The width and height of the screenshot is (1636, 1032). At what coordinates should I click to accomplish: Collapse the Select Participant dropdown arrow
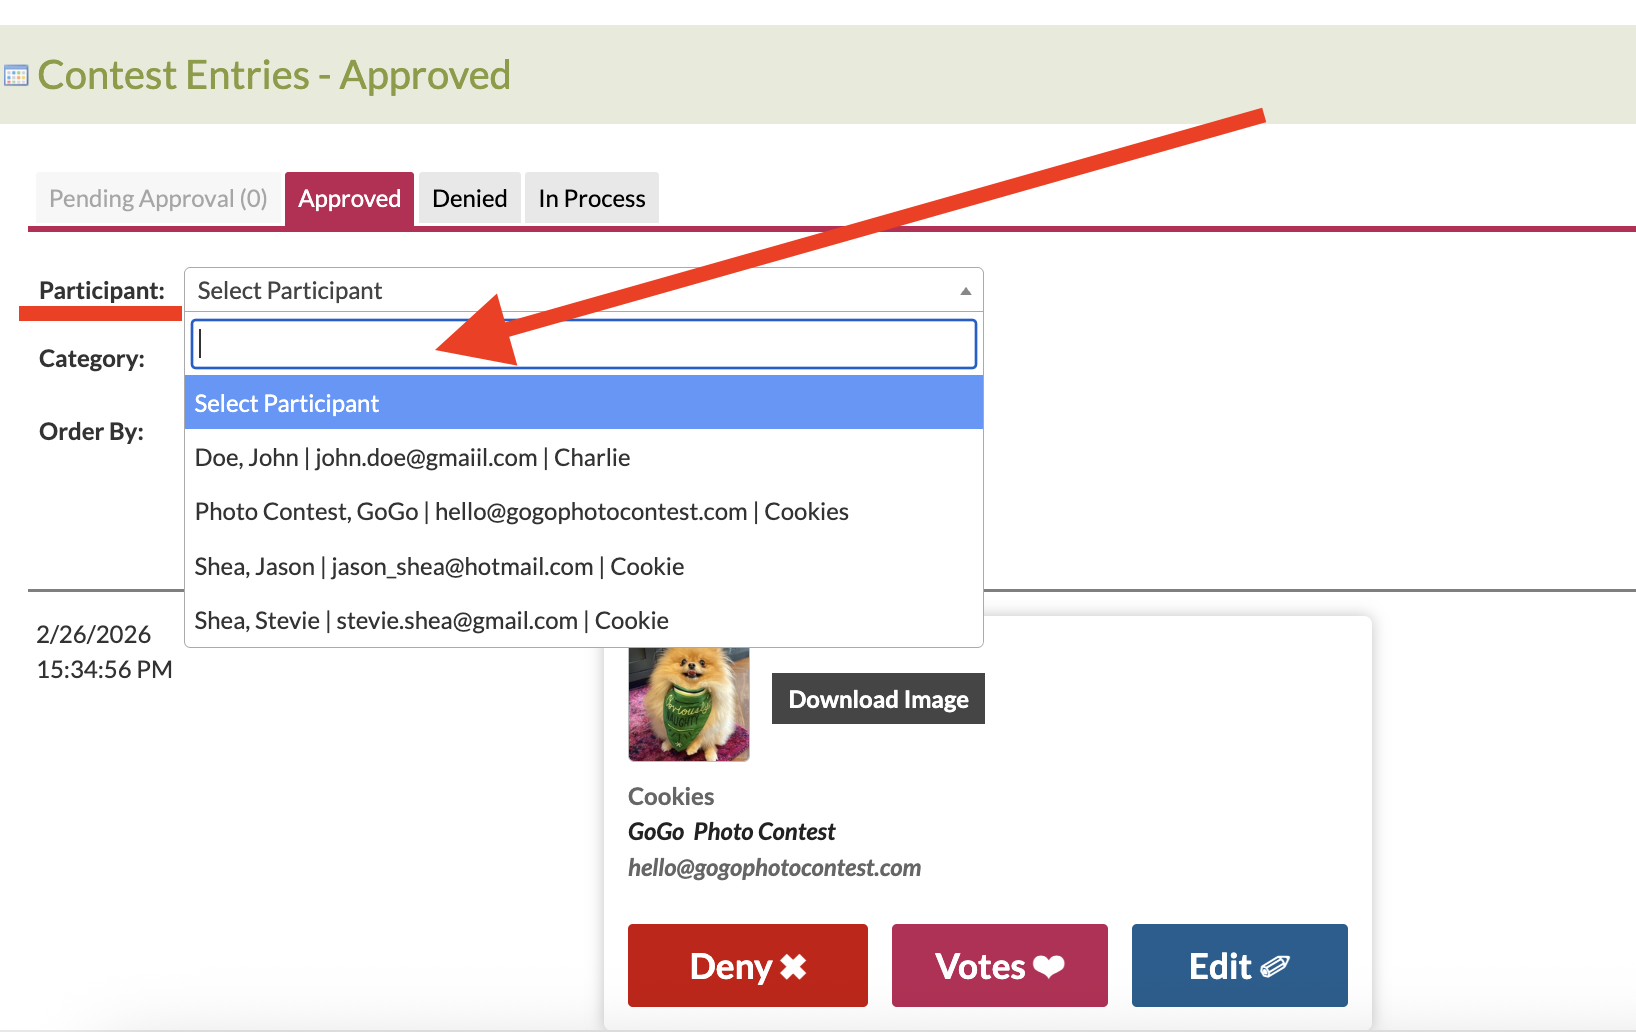[965, 291]
